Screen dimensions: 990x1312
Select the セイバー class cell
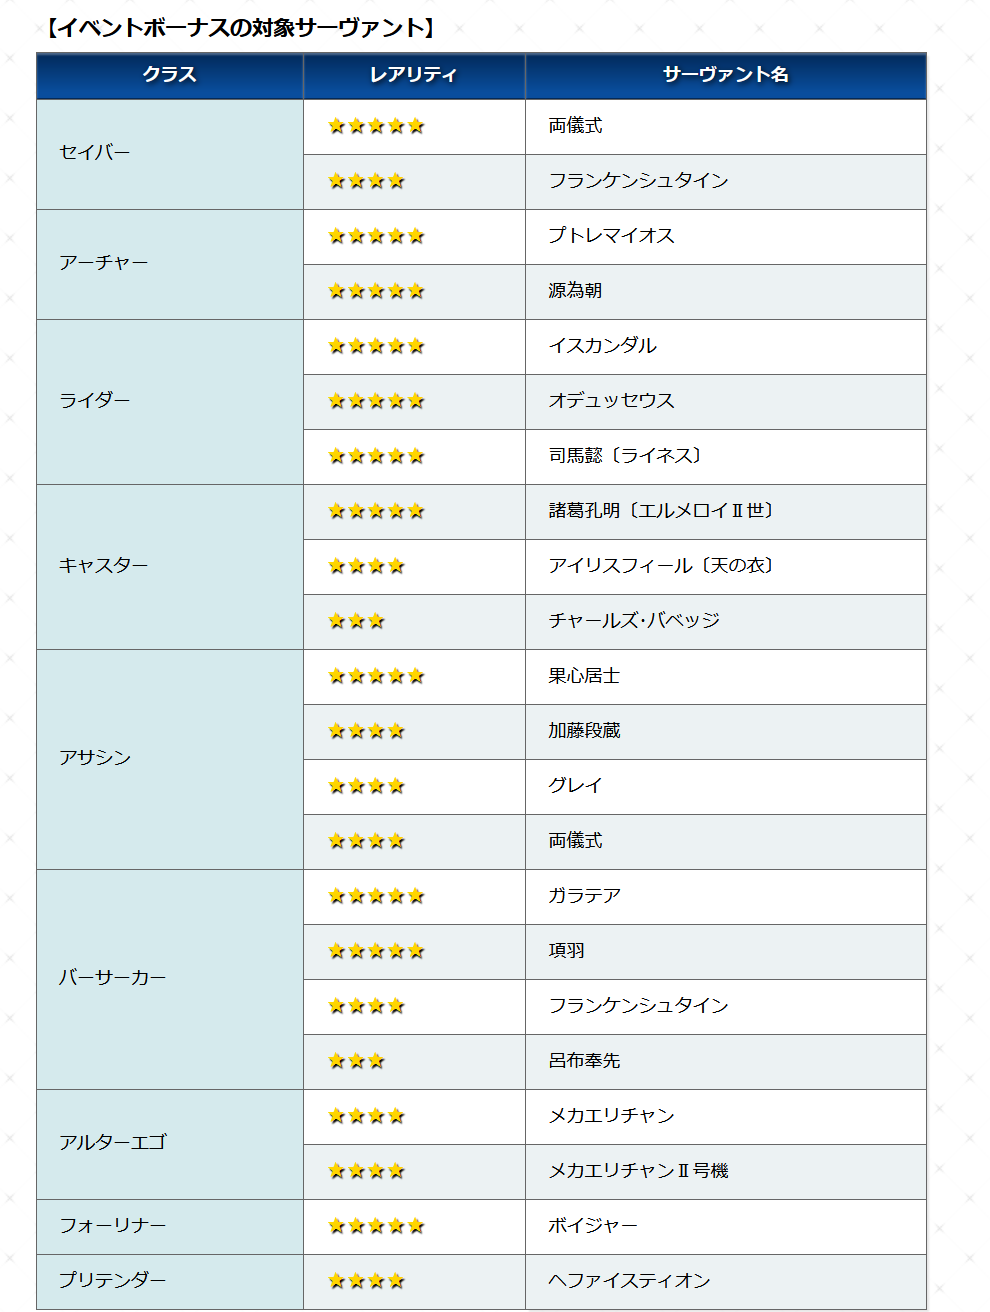[x=170, y=154]
